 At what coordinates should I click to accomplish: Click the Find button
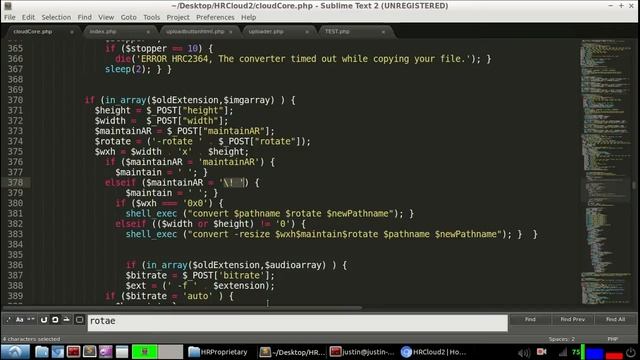(530, 320)
